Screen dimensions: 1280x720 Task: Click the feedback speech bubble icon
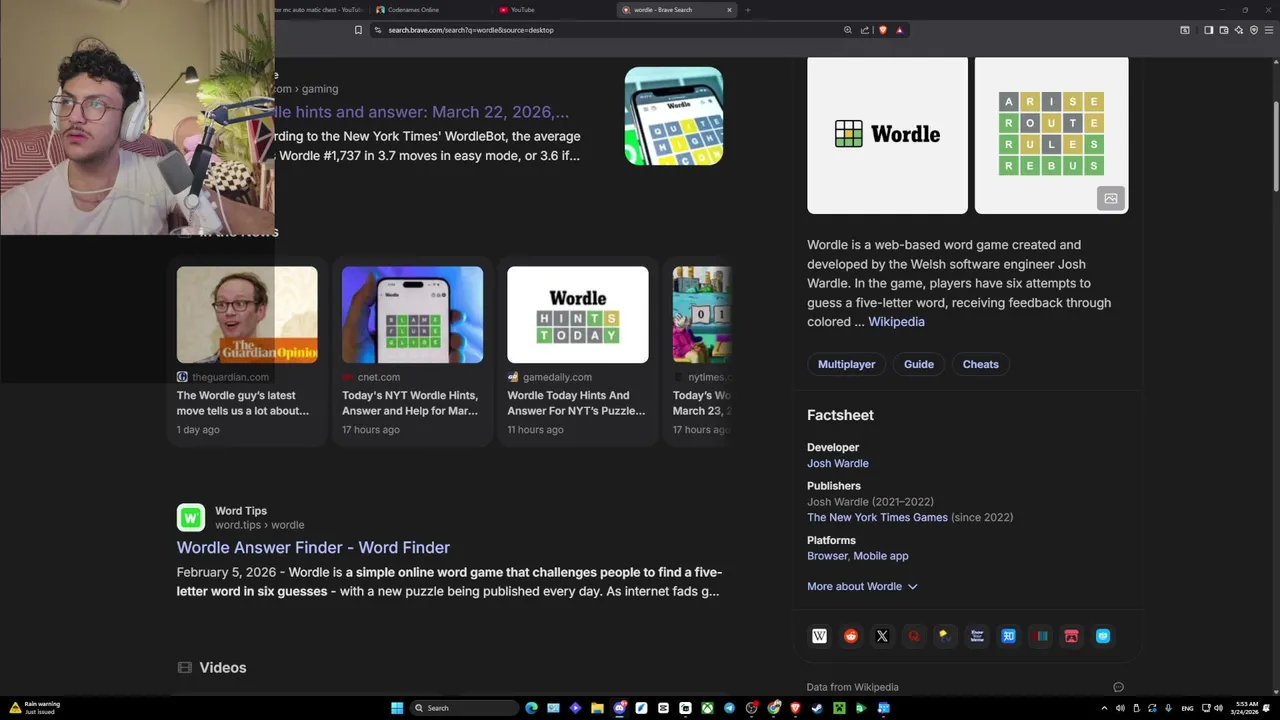click(1118, 687)
